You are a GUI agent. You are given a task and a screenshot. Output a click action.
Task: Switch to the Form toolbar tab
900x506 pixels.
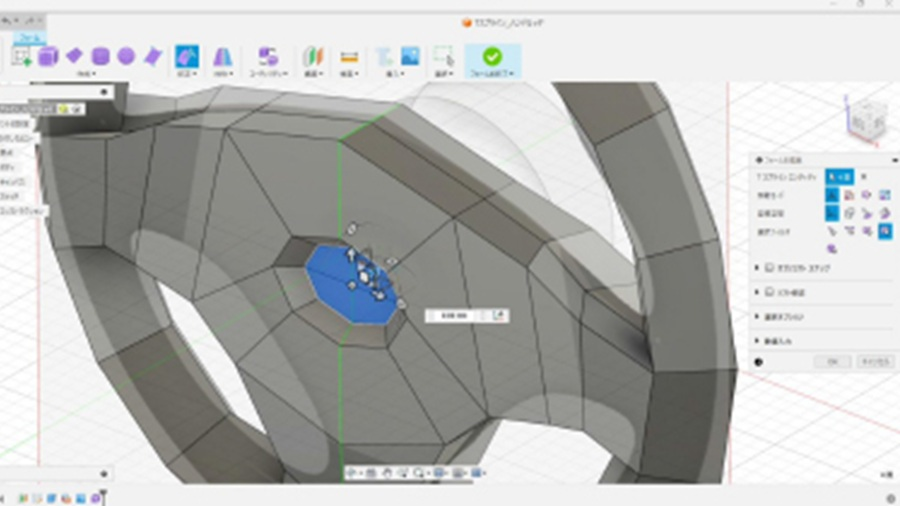click(x=29, y=38)
